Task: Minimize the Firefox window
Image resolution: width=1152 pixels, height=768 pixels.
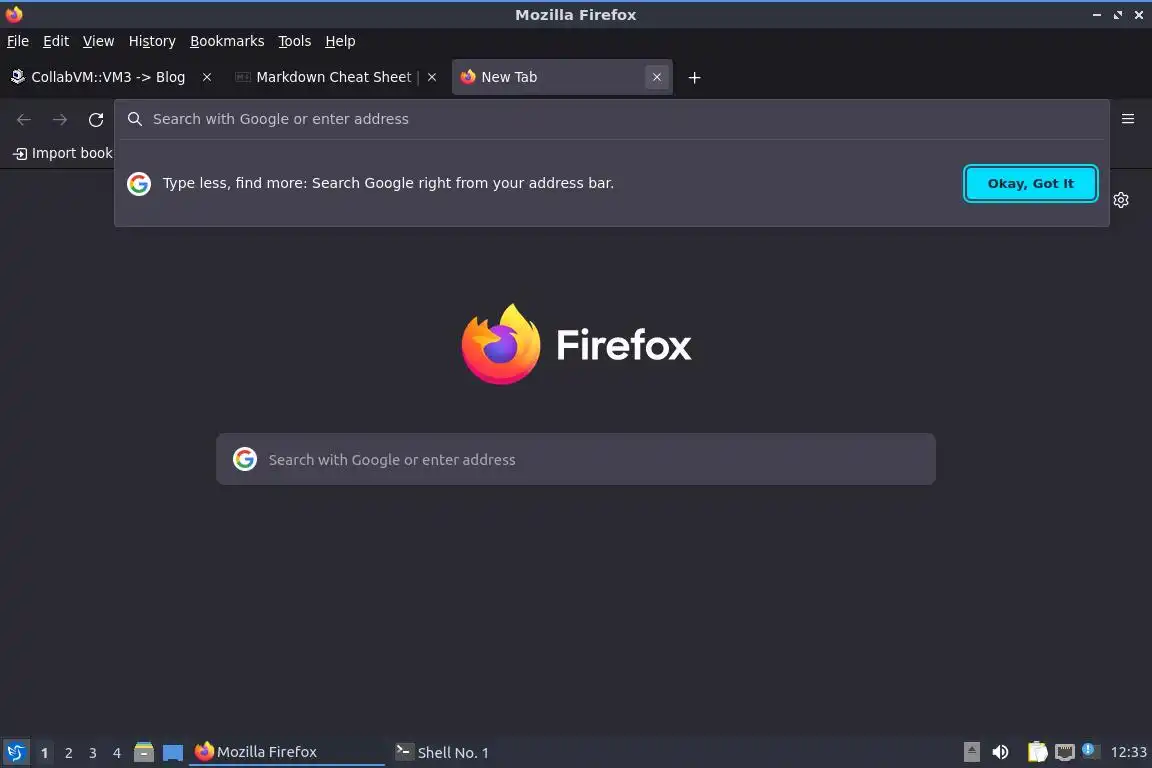Action: pyautogui.click(x=1097, y=15)
